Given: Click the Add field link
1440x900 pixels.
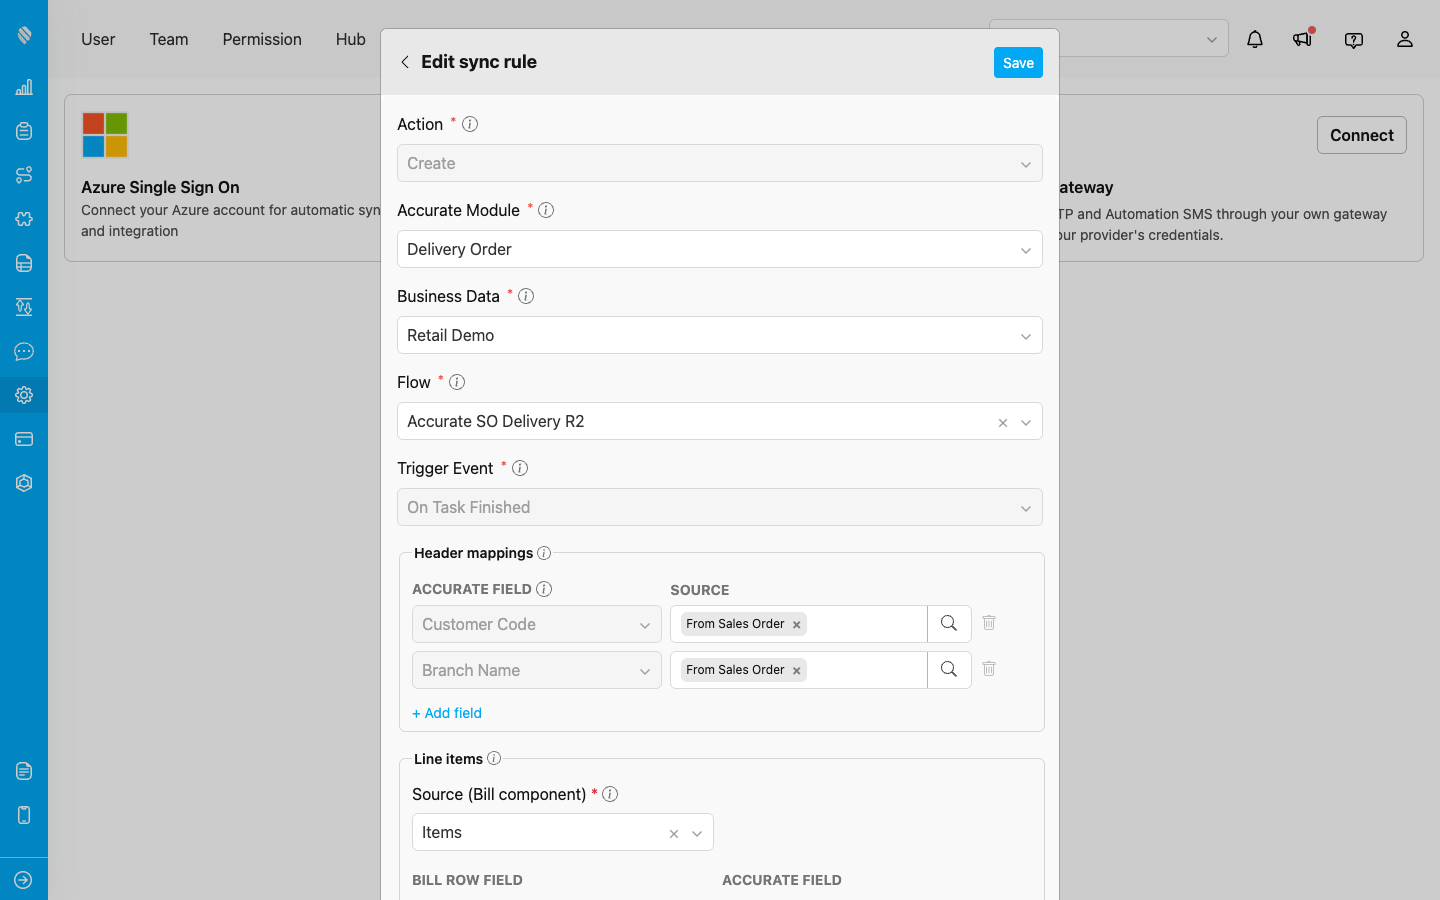Looking at the screenshot, I should coord(447,713).
